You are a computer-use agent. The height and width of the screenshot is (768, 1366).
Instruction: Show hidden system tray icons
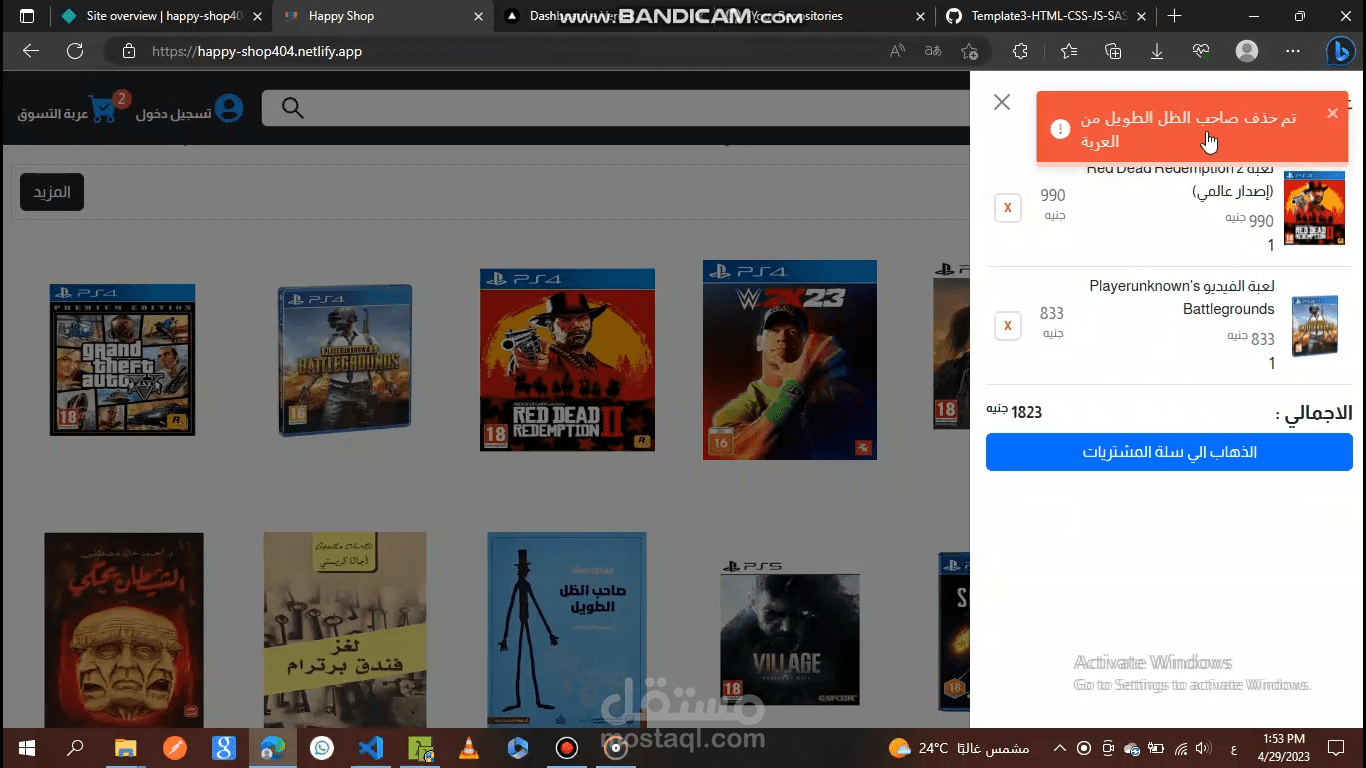[x=1059, y=747]
